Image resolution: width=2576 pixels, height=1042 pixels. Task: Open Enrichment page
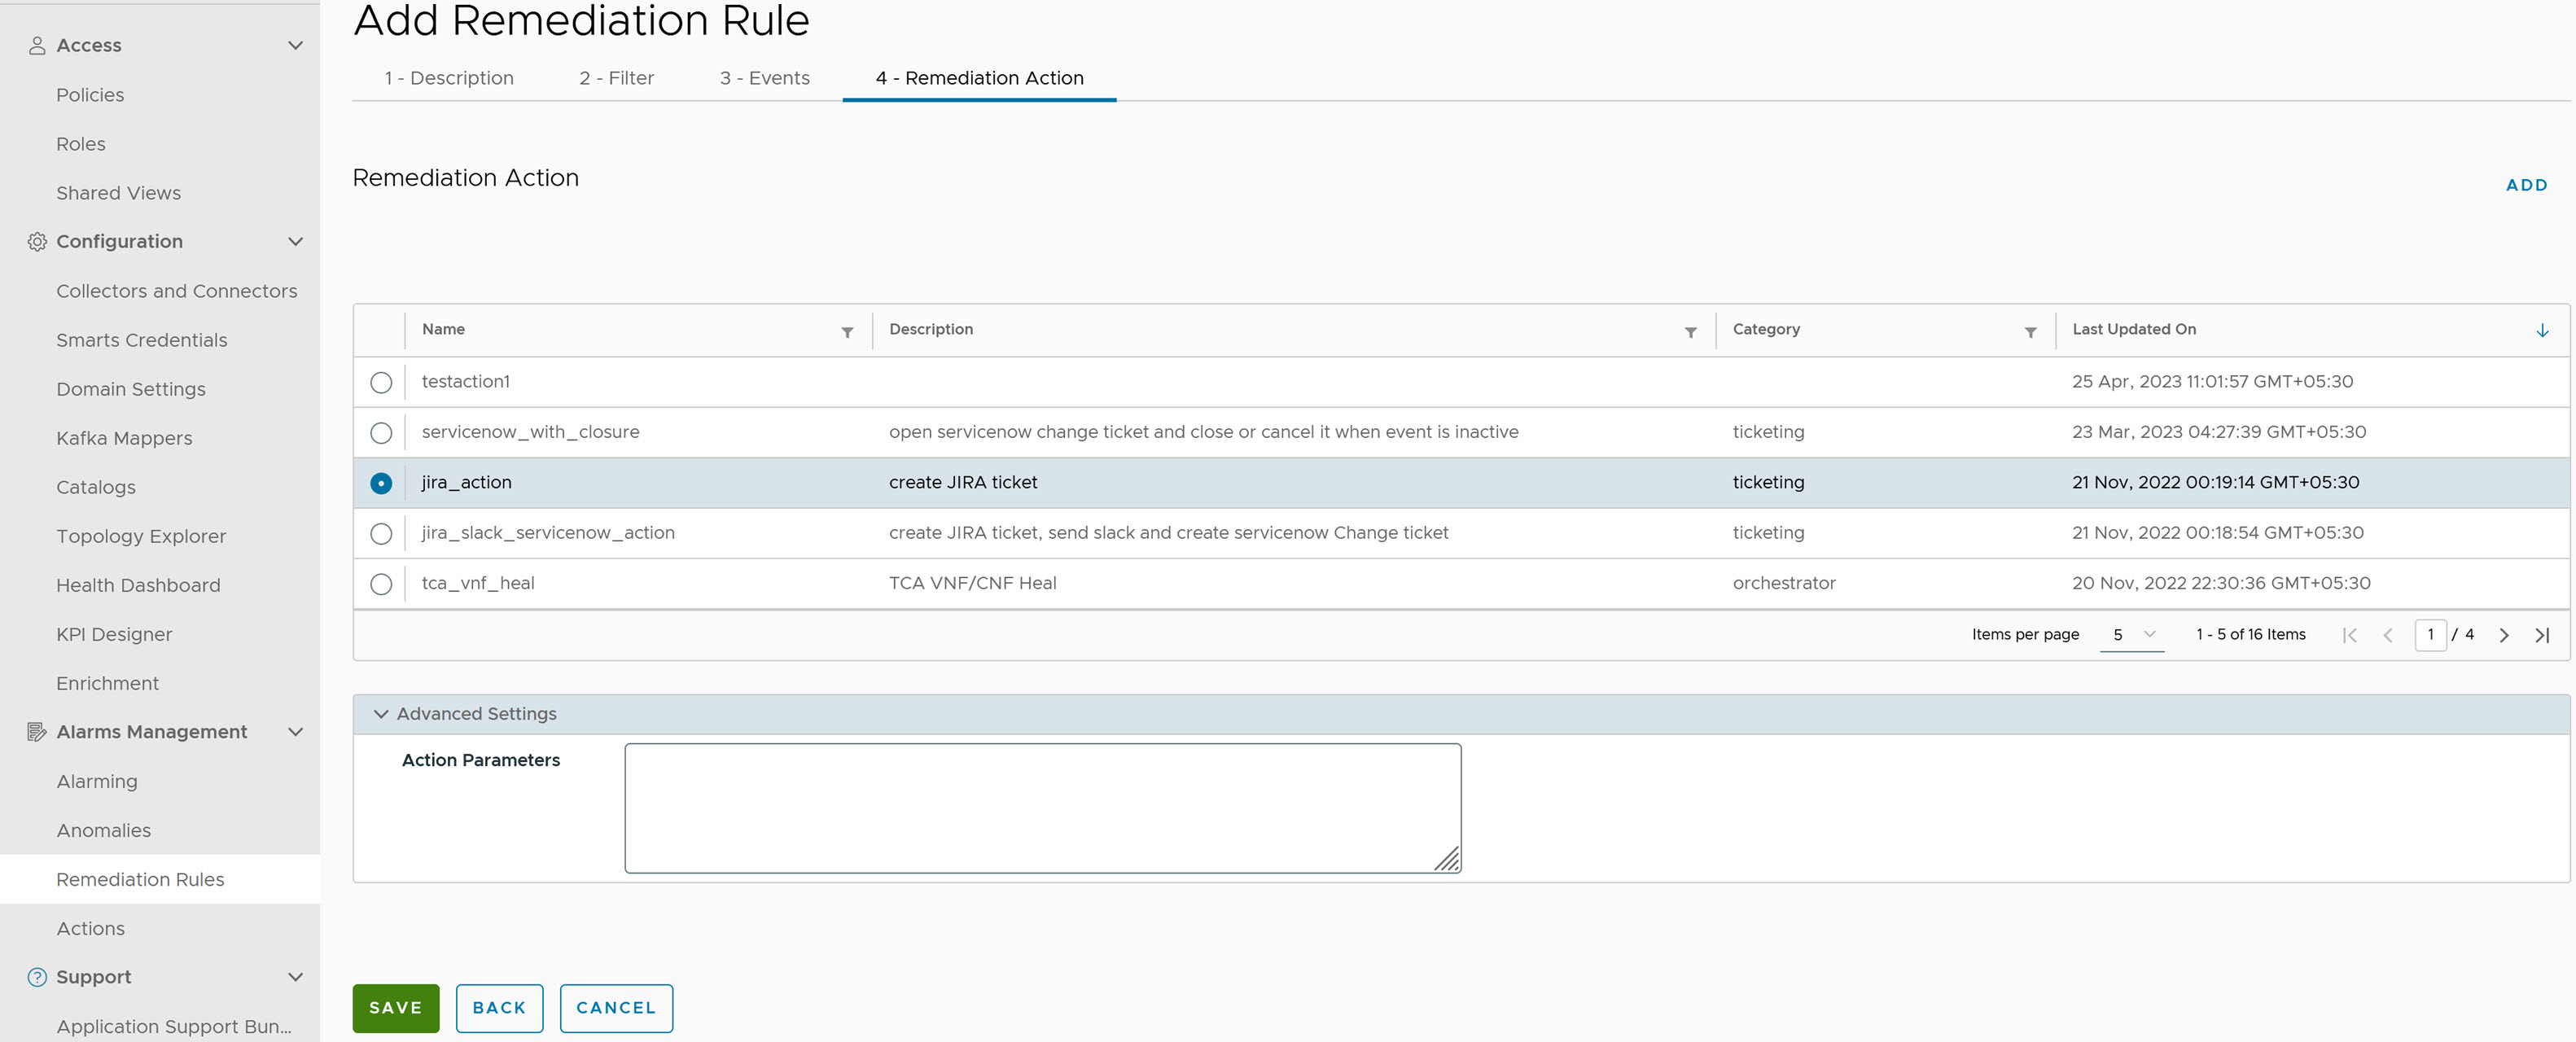click(x=107, y=683)
